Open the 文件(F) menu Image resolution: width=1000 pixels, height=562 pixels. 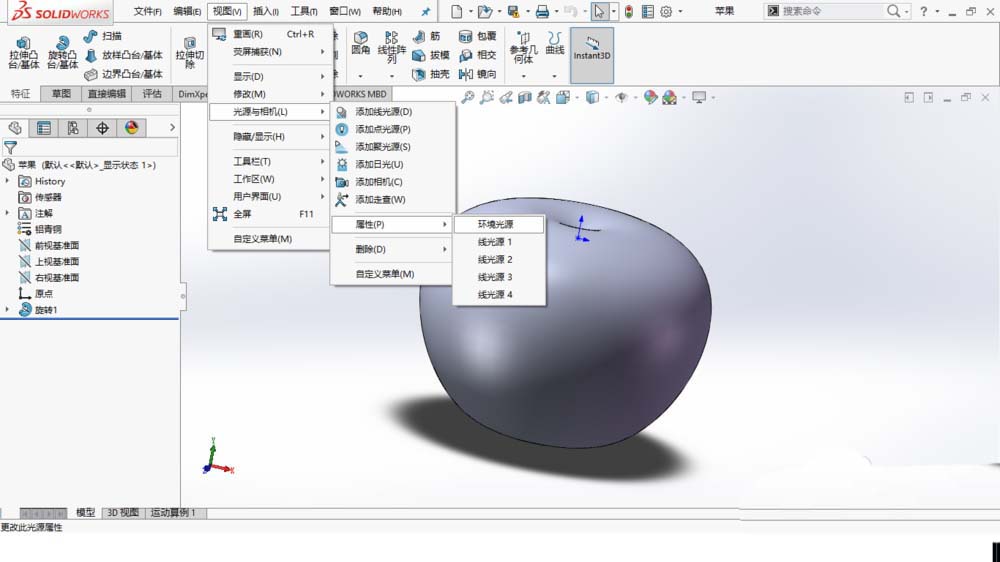[147, 11]
